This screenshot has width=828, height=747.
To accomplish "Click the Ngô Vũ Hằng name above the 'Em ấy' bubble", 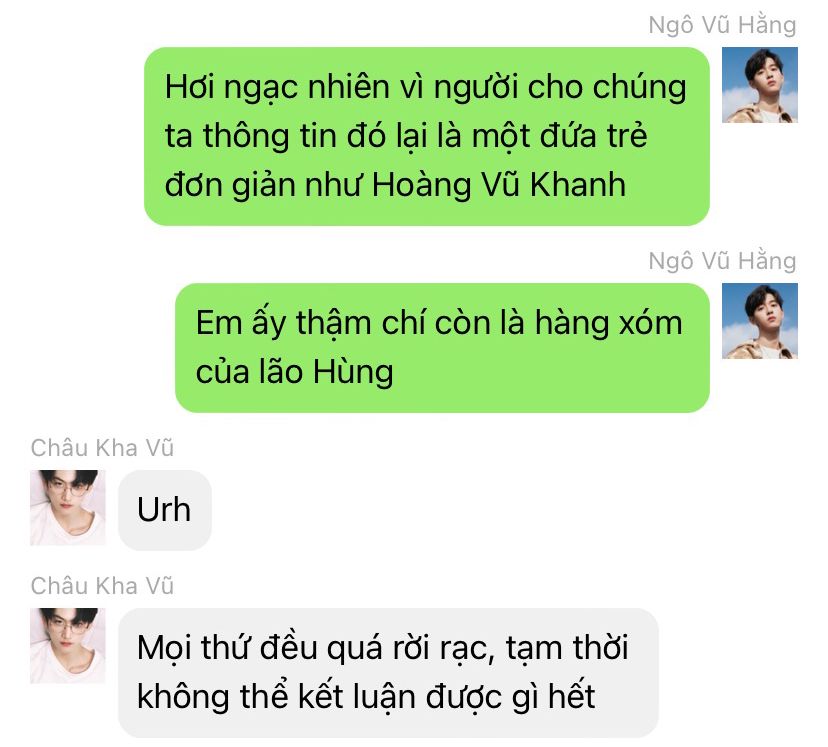I will point(722,261).
